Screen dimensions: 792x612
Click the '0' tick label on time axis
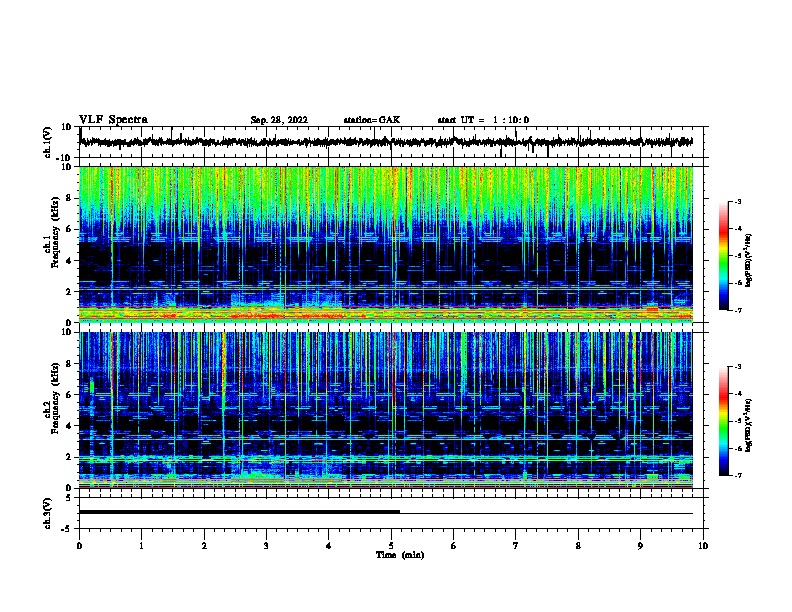pos(79,546)
